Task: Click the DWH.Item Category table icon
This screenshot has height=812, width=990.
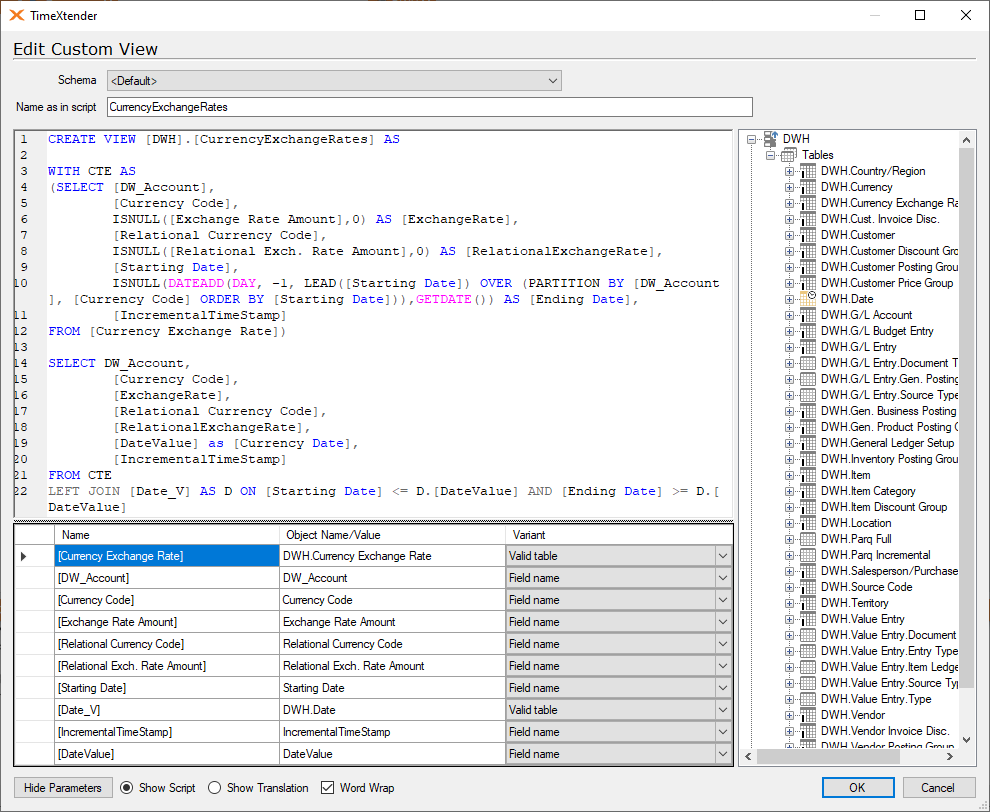Action: (808, 491)
